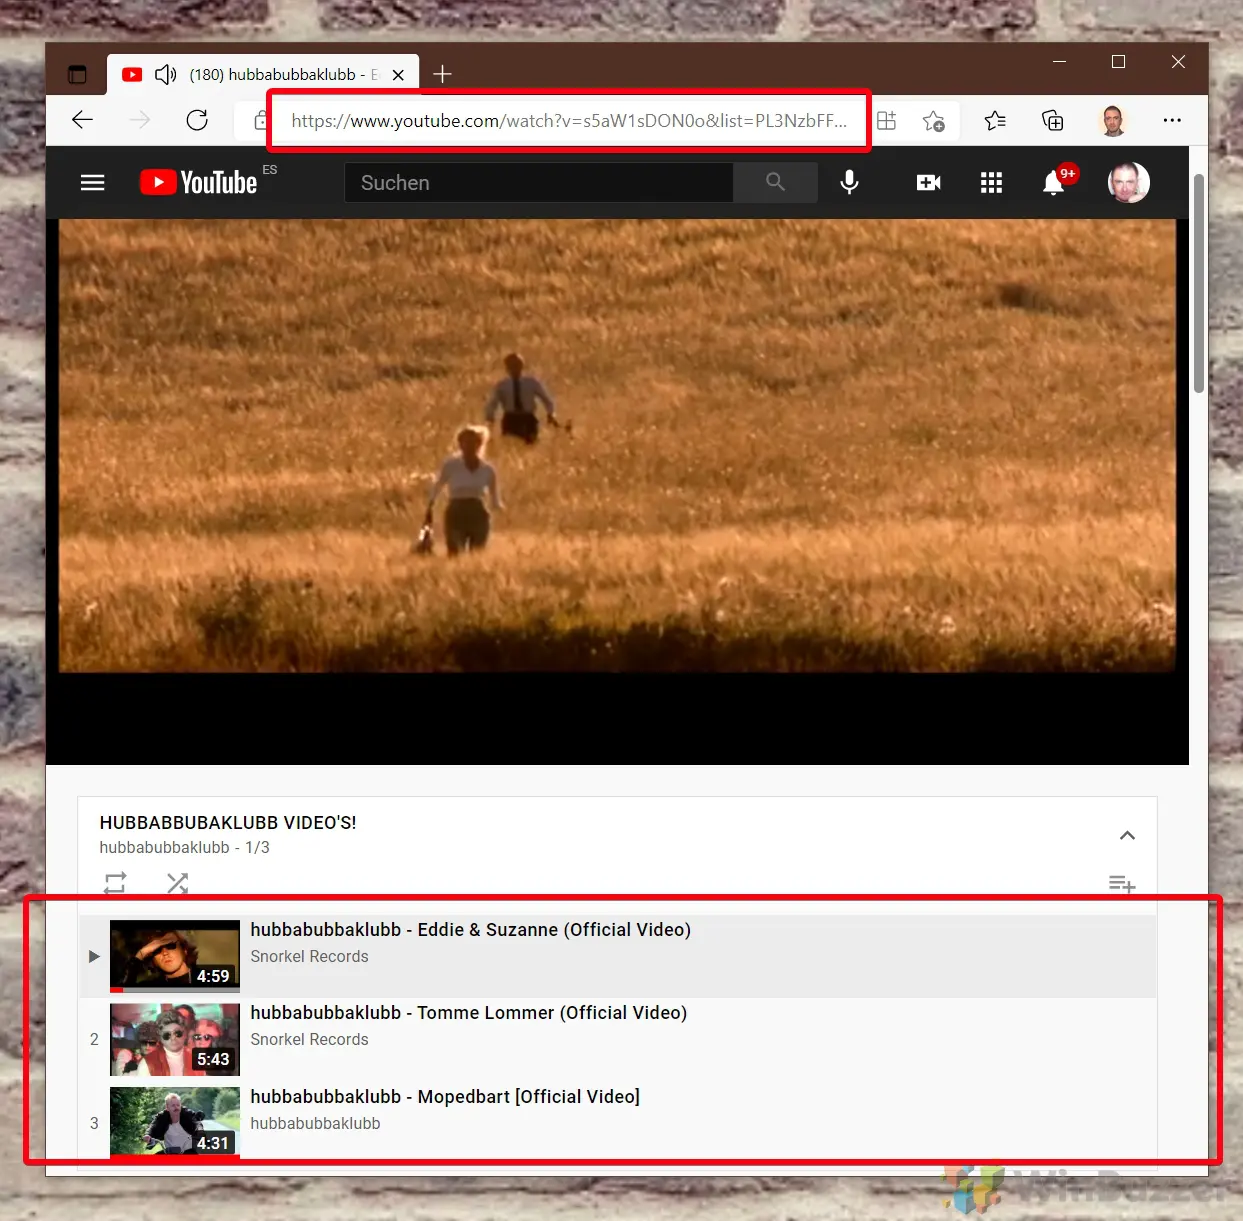Open the YouTube guide hamburger menu
Viewport: 1243px width, 1221px height.
click(93, 182)
